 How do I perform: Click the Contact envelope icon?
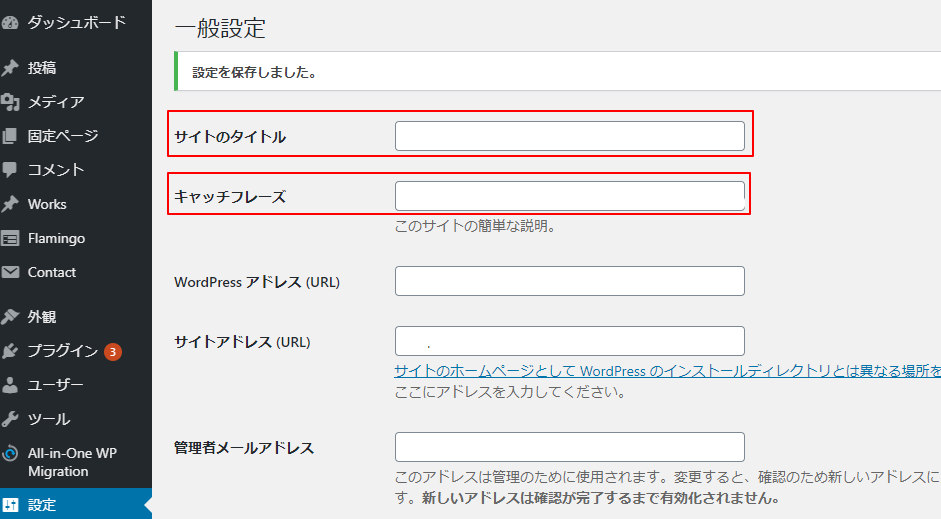coord(11,272)
